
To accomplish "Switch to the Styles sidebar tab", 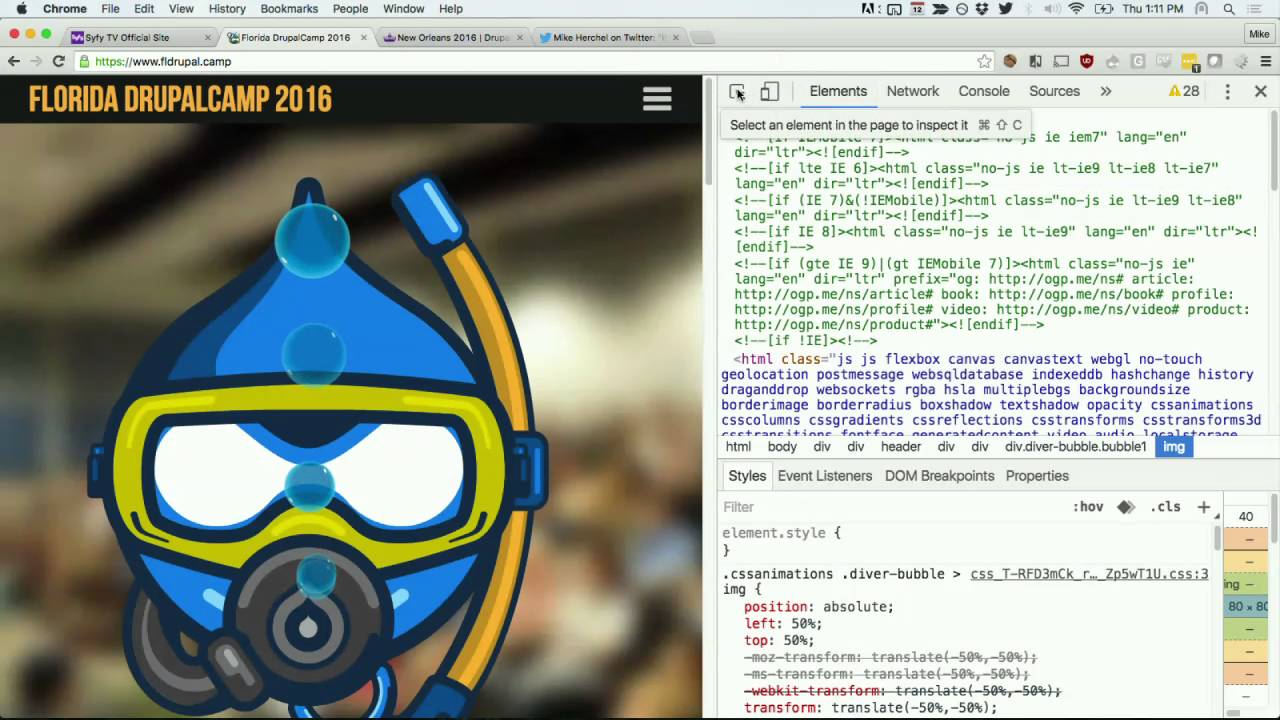I will click(747, 476).
